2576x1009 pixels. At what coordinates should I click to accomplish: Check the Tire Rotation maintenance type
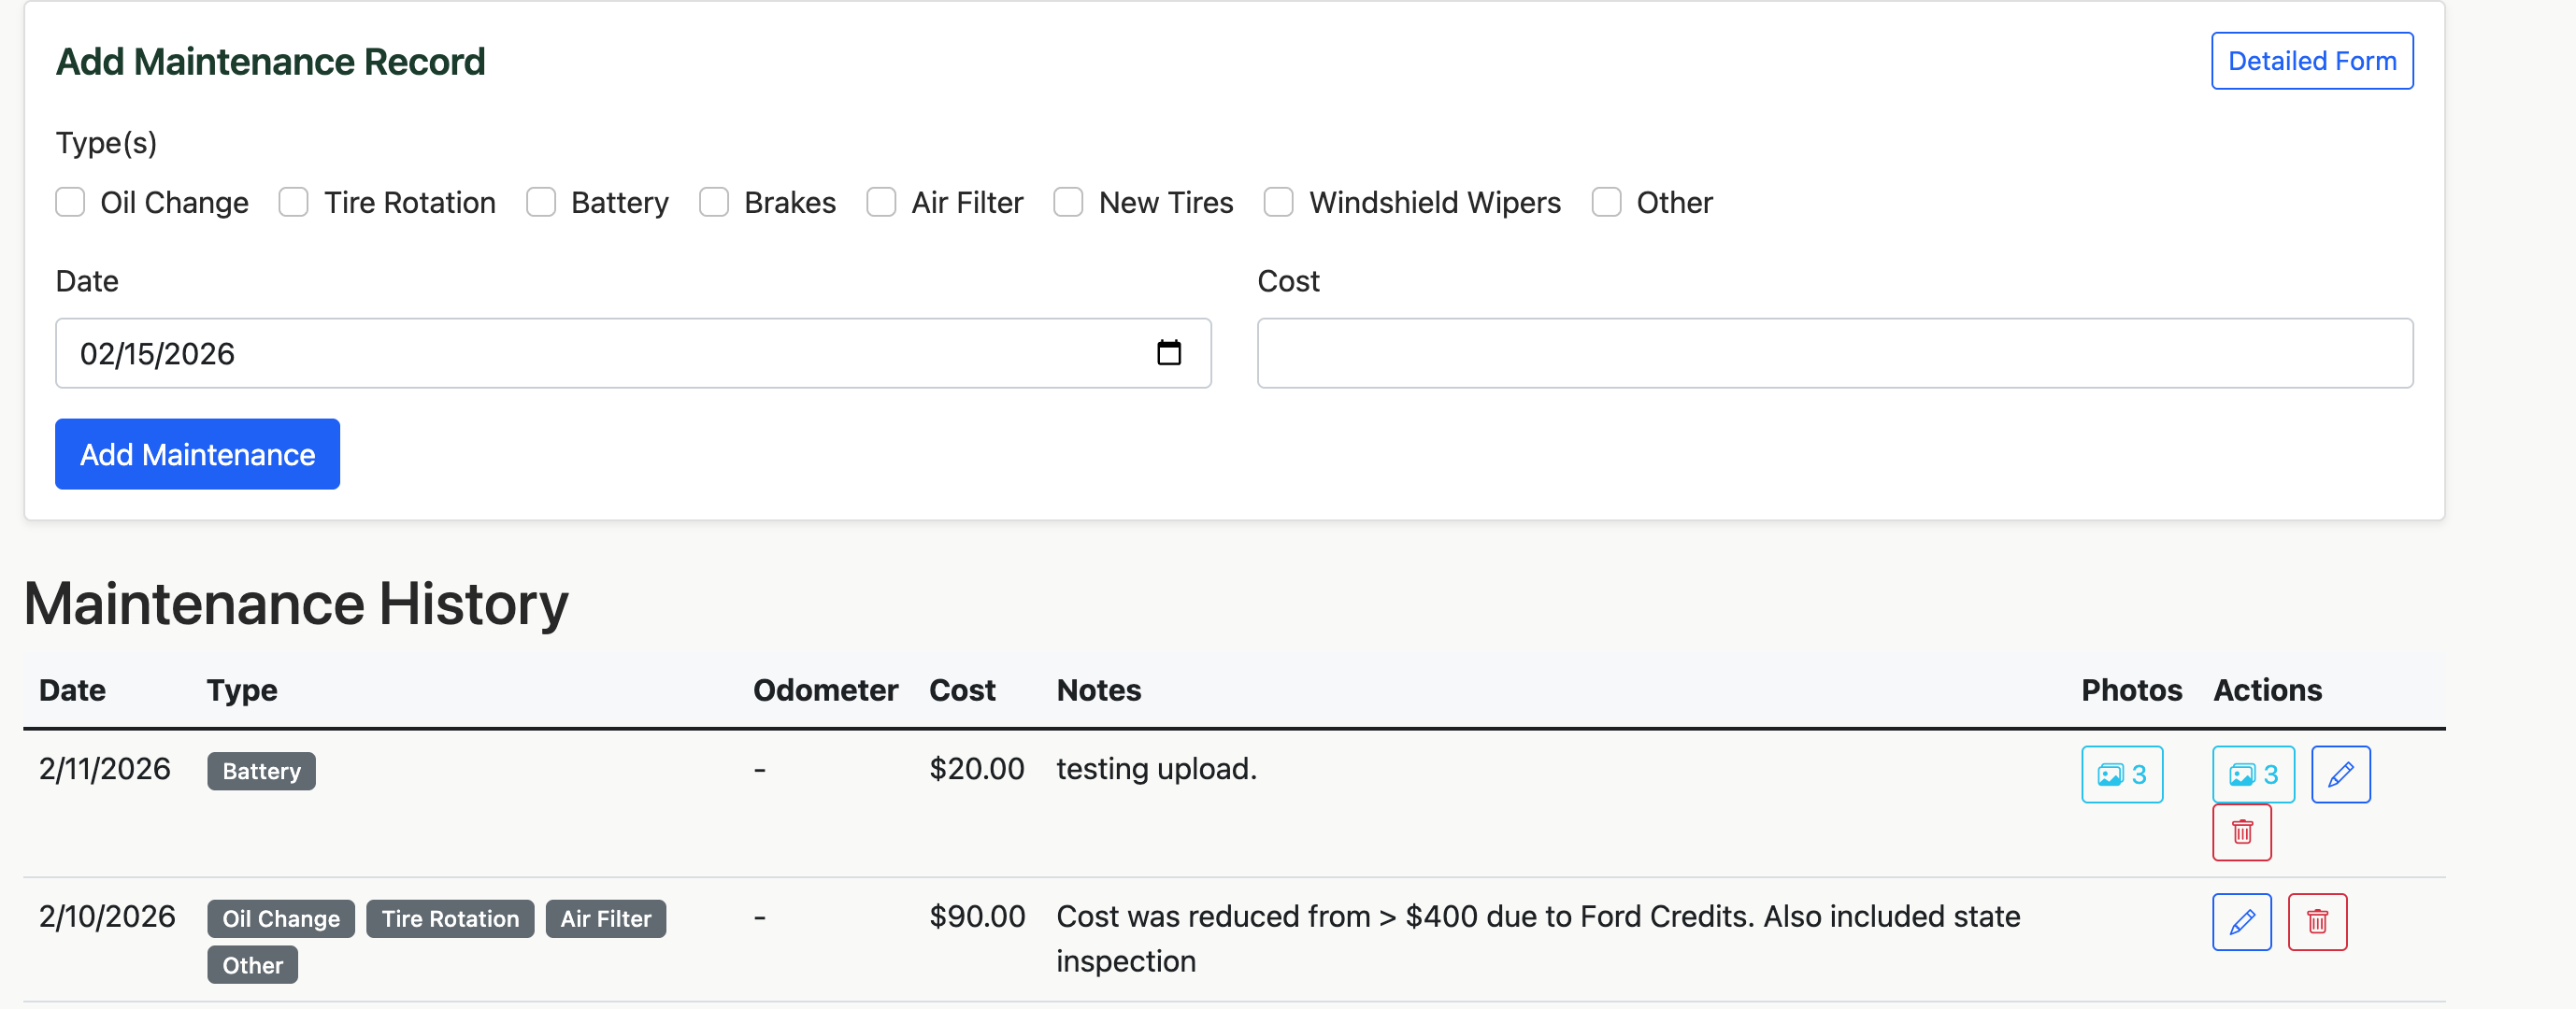pyautogui.click(x=293, y=202)
